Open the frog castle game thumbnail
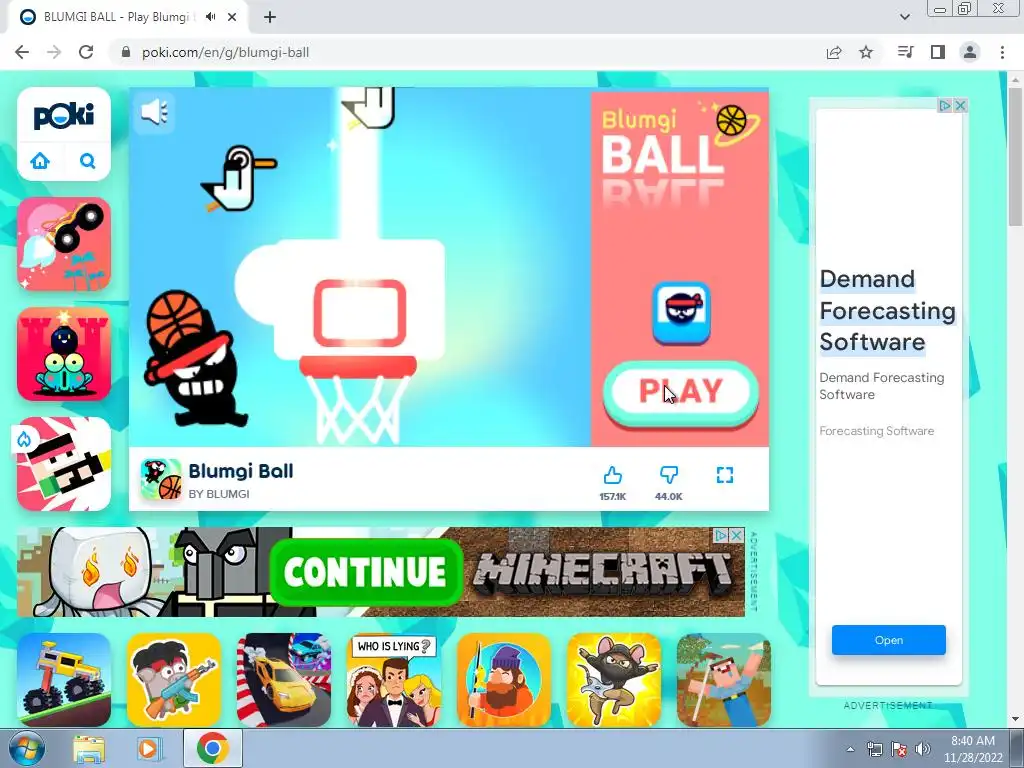Screen dimensions: 1024x768 point(64,354)
